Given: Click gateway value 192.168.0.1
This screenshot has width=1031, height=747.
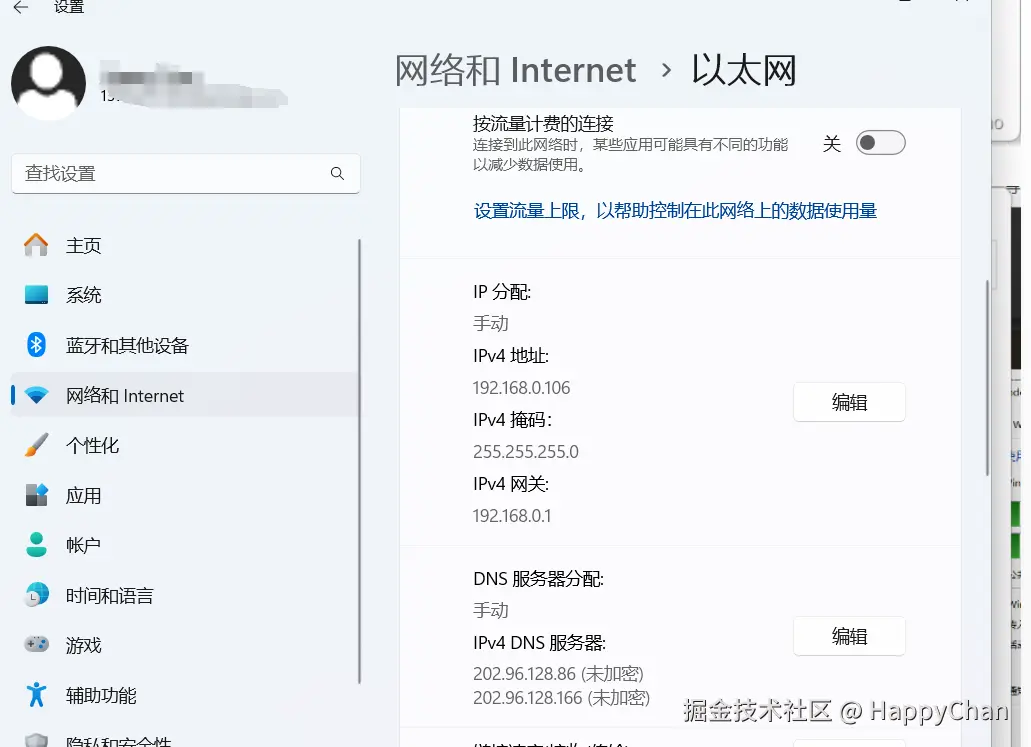Looking at the screenshot, I should click(x=512, y=516).
